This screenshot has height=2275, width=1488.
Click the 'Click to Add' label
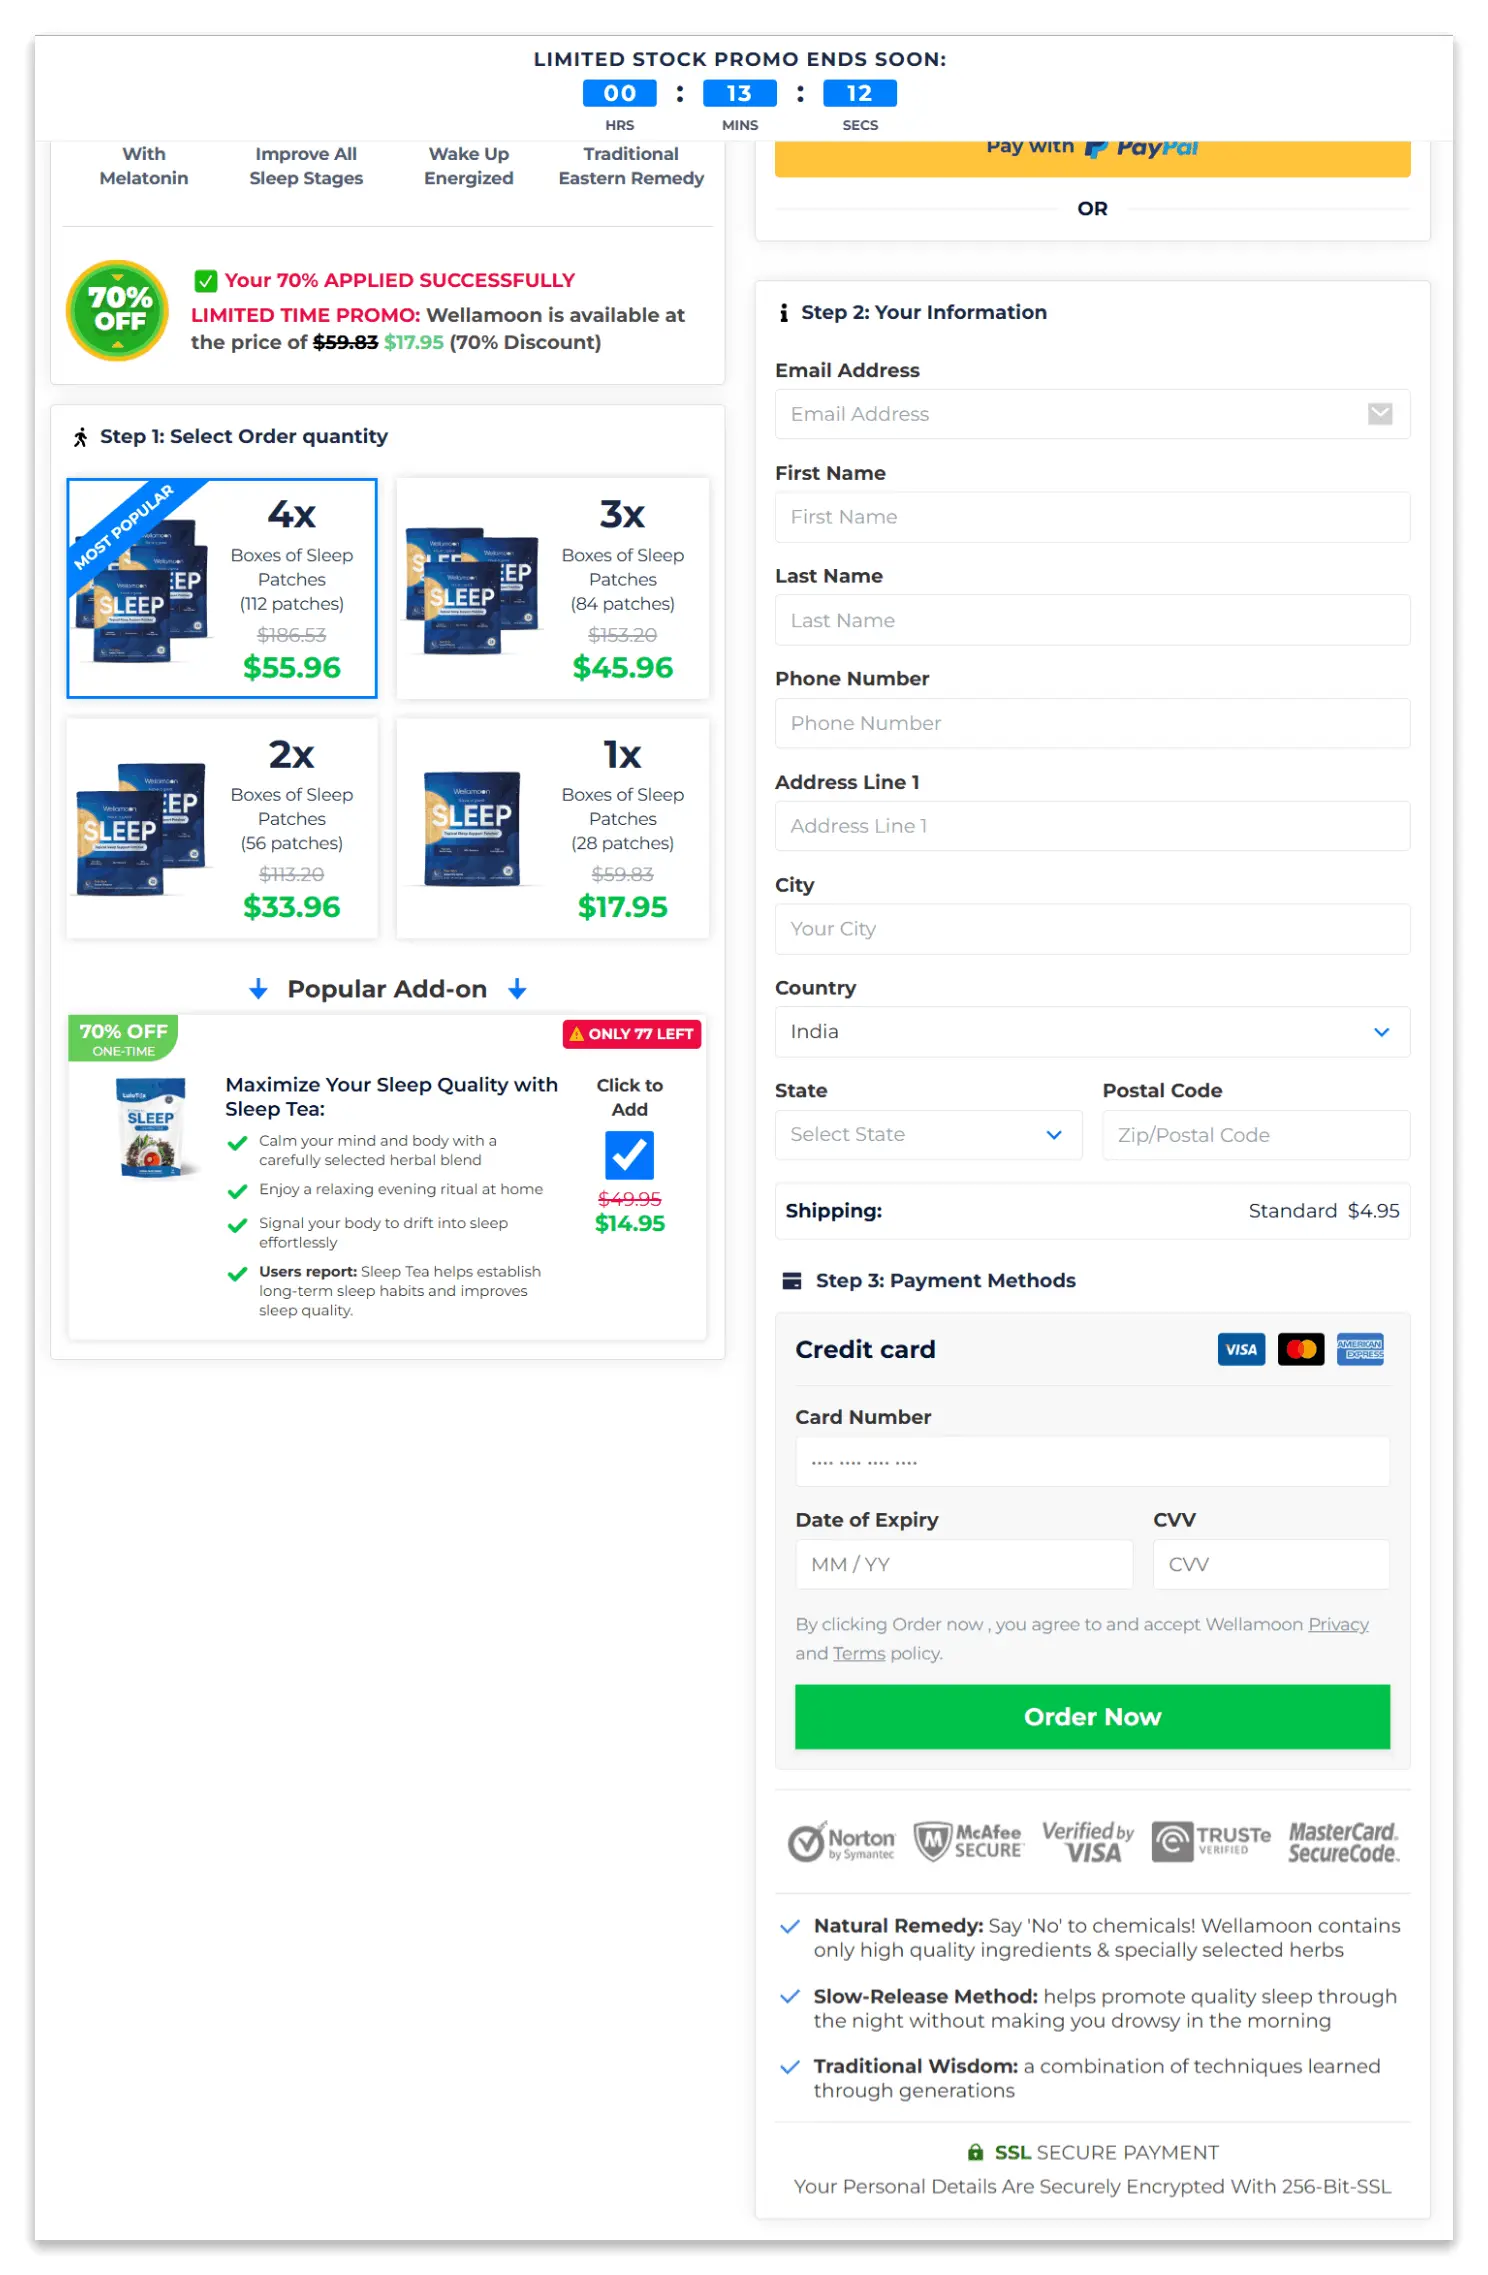click(x=630, y=1097)
